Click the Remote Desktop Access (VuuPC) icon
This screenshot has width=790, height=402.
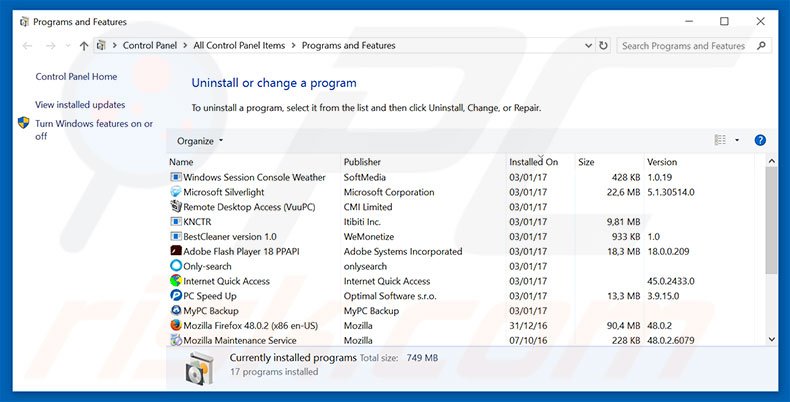(176, 207)
